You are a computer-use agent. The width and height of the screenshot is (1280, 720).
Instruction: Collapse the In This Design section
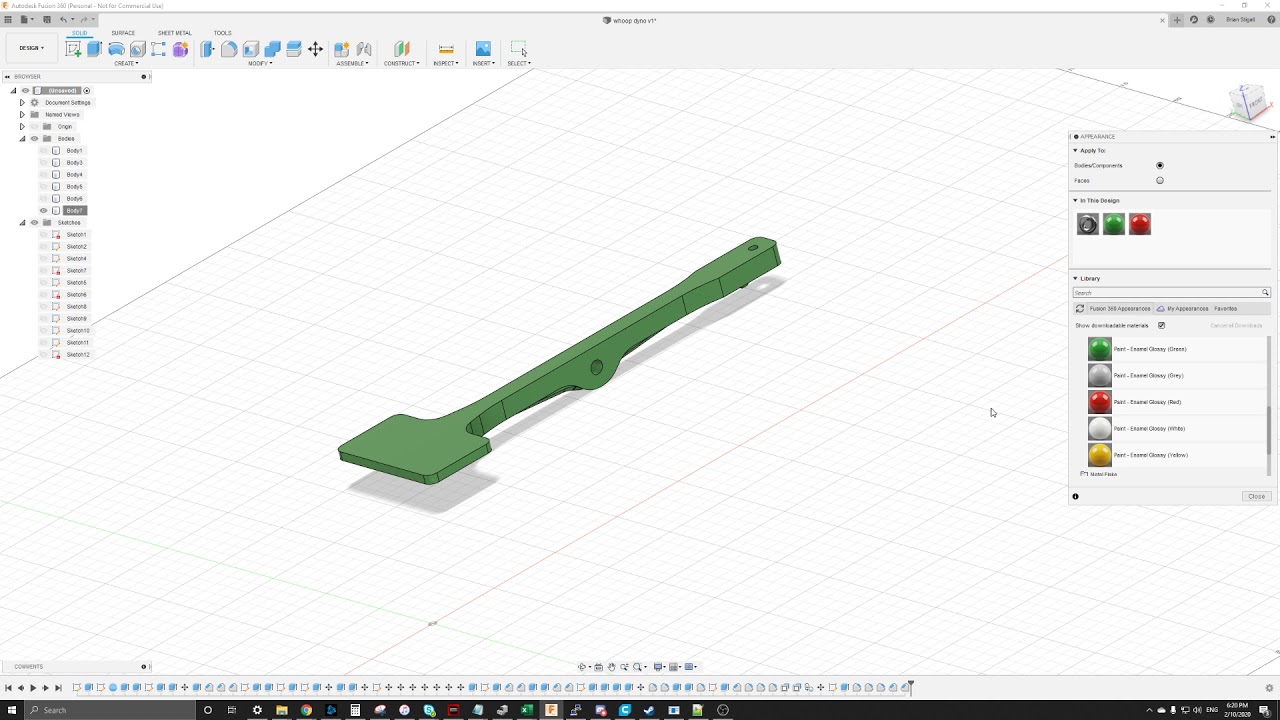[1076, 201]
